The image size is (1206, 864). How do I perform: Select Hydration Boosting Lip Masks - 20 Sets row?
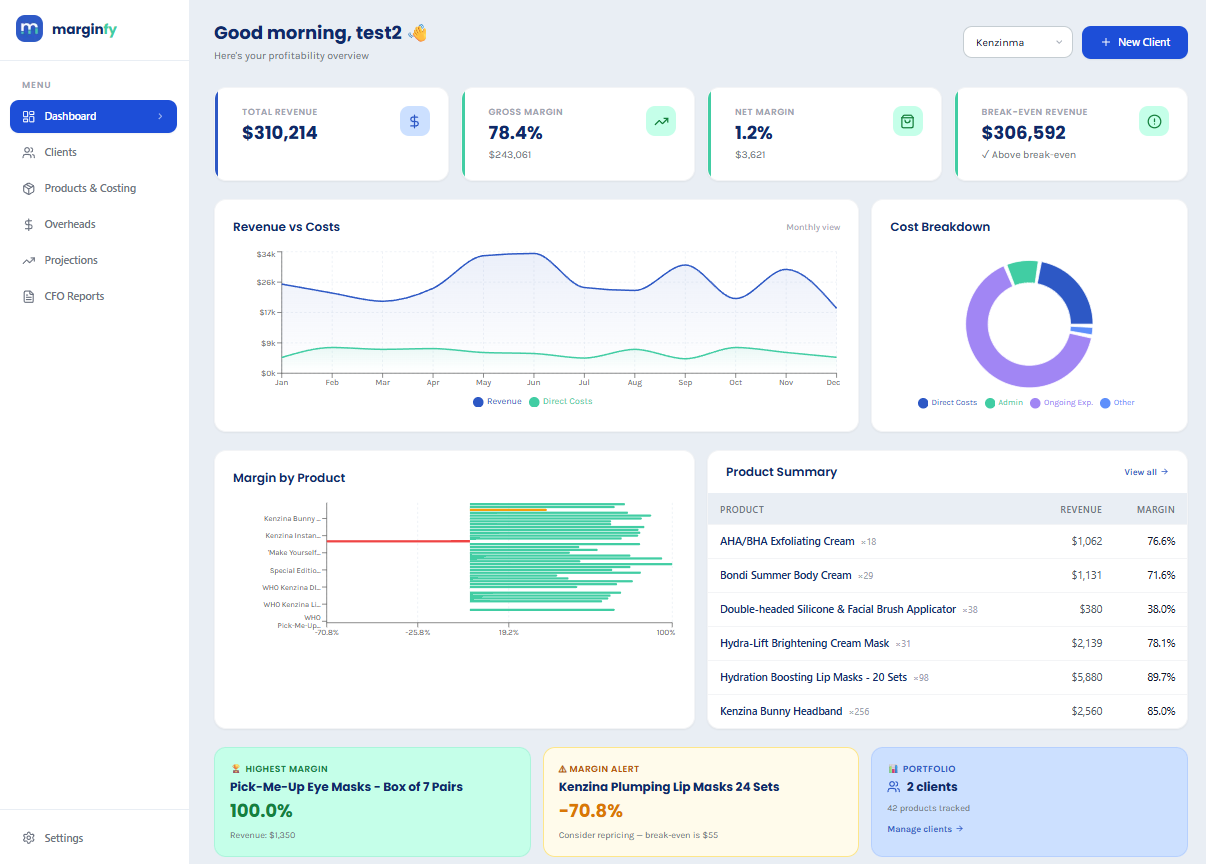point(947,677)
